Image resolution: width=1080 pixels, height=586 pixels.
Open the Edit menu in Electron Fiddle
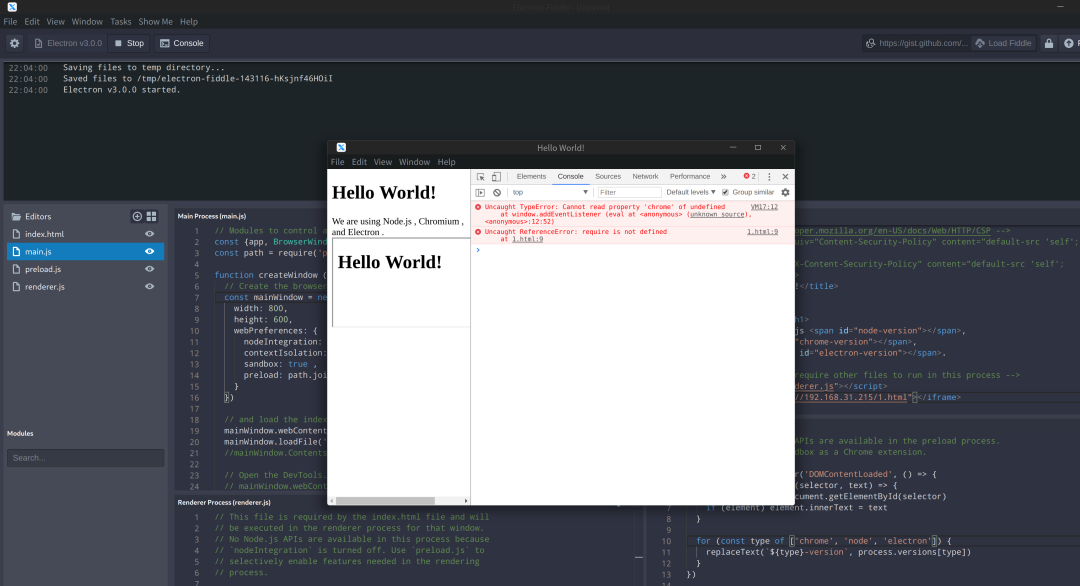point(32,21)
